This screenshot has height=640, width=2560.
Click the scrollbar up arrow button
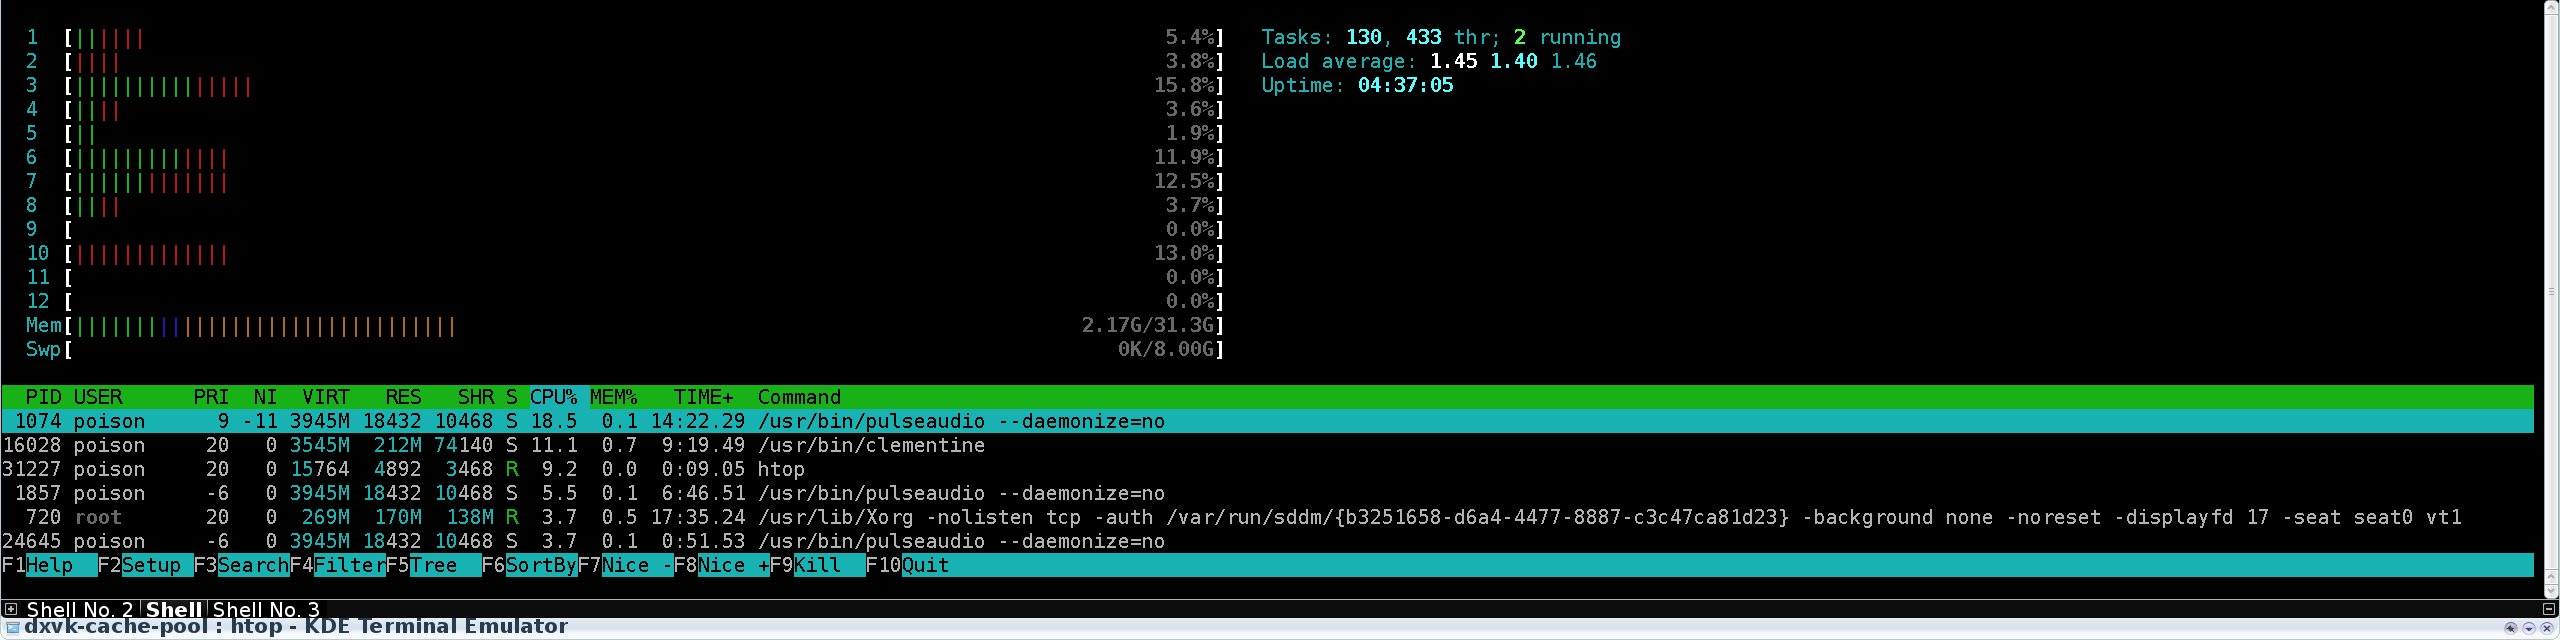(2552, 7)
